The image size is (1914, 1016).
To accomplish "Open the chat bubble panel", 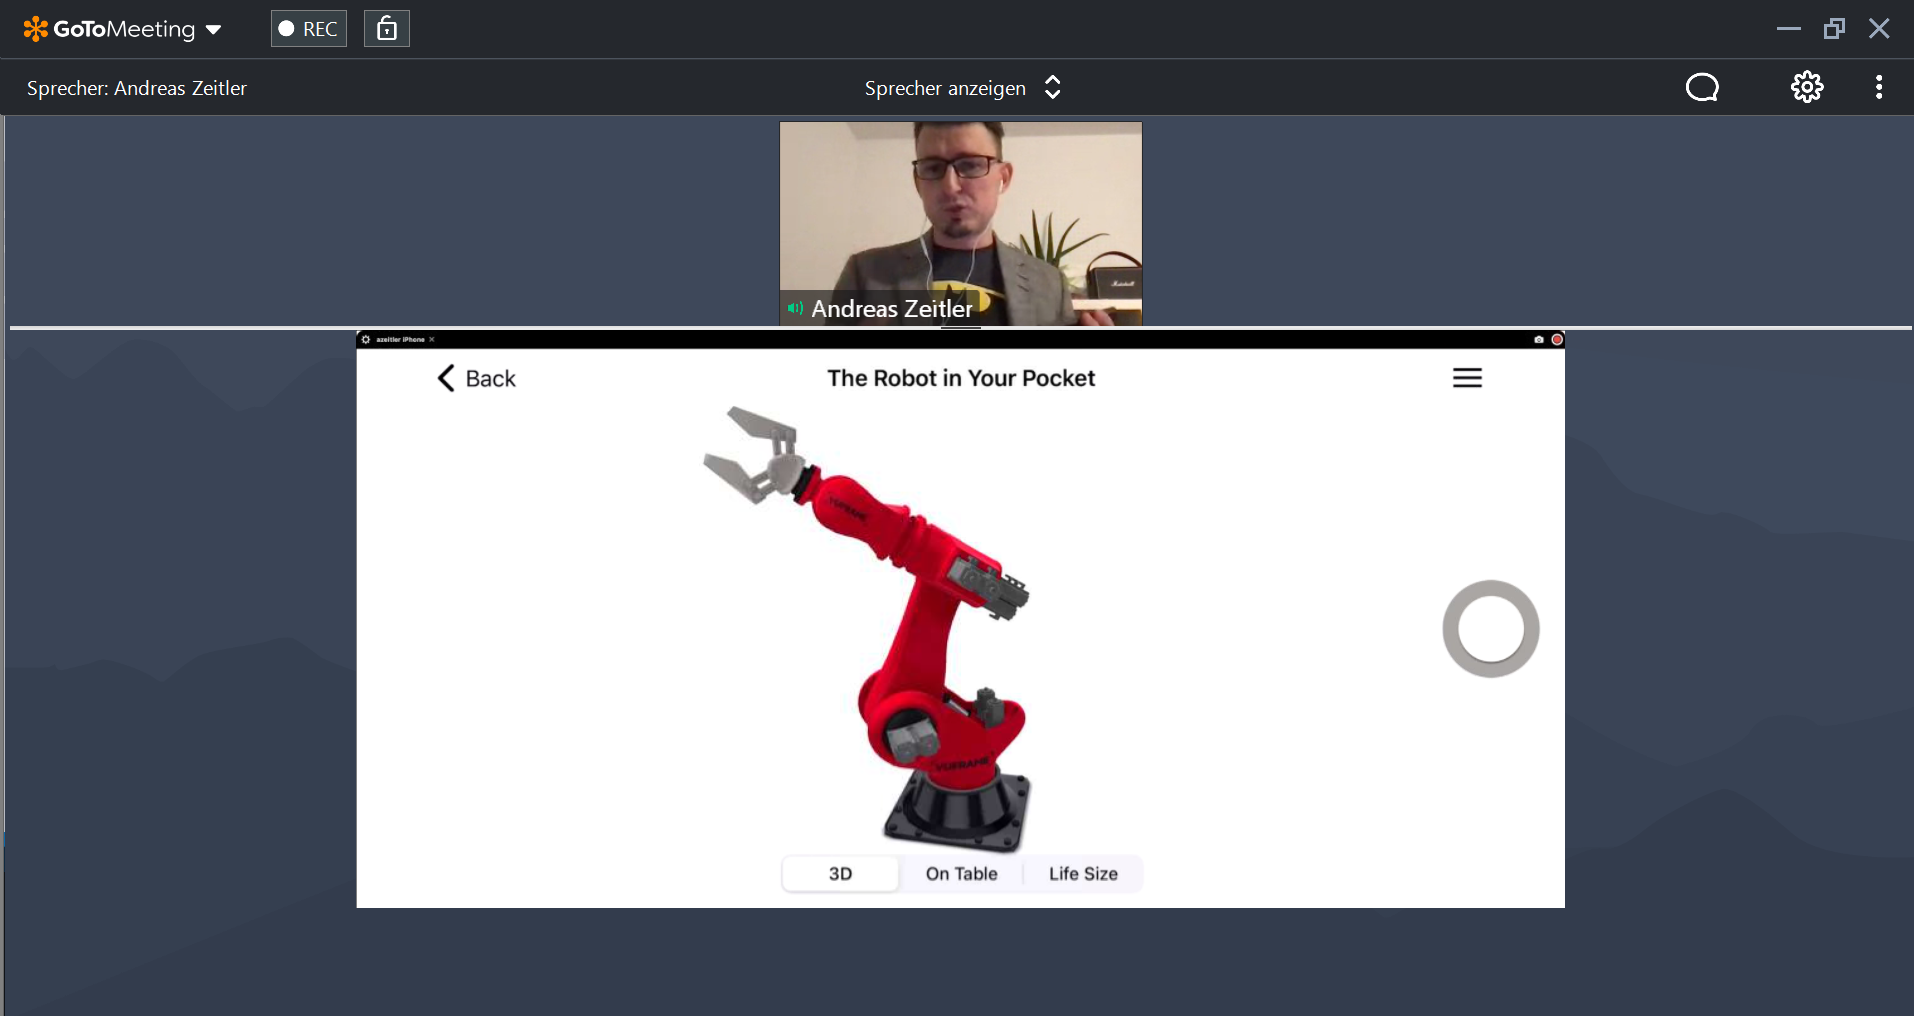I will click(1701, 88).
